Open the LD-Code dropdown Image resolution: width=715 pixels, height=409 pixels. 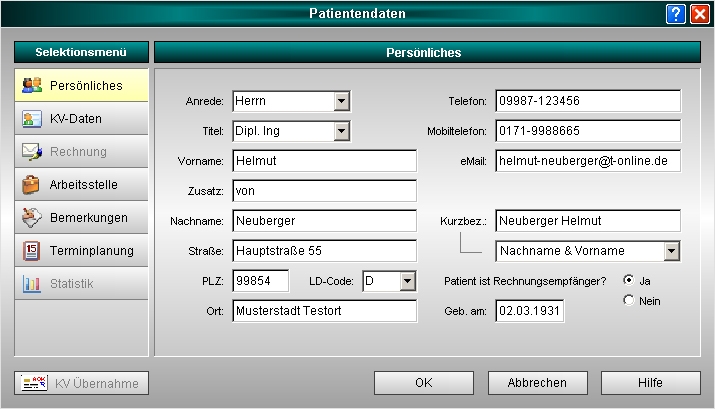tap(406, 282)
